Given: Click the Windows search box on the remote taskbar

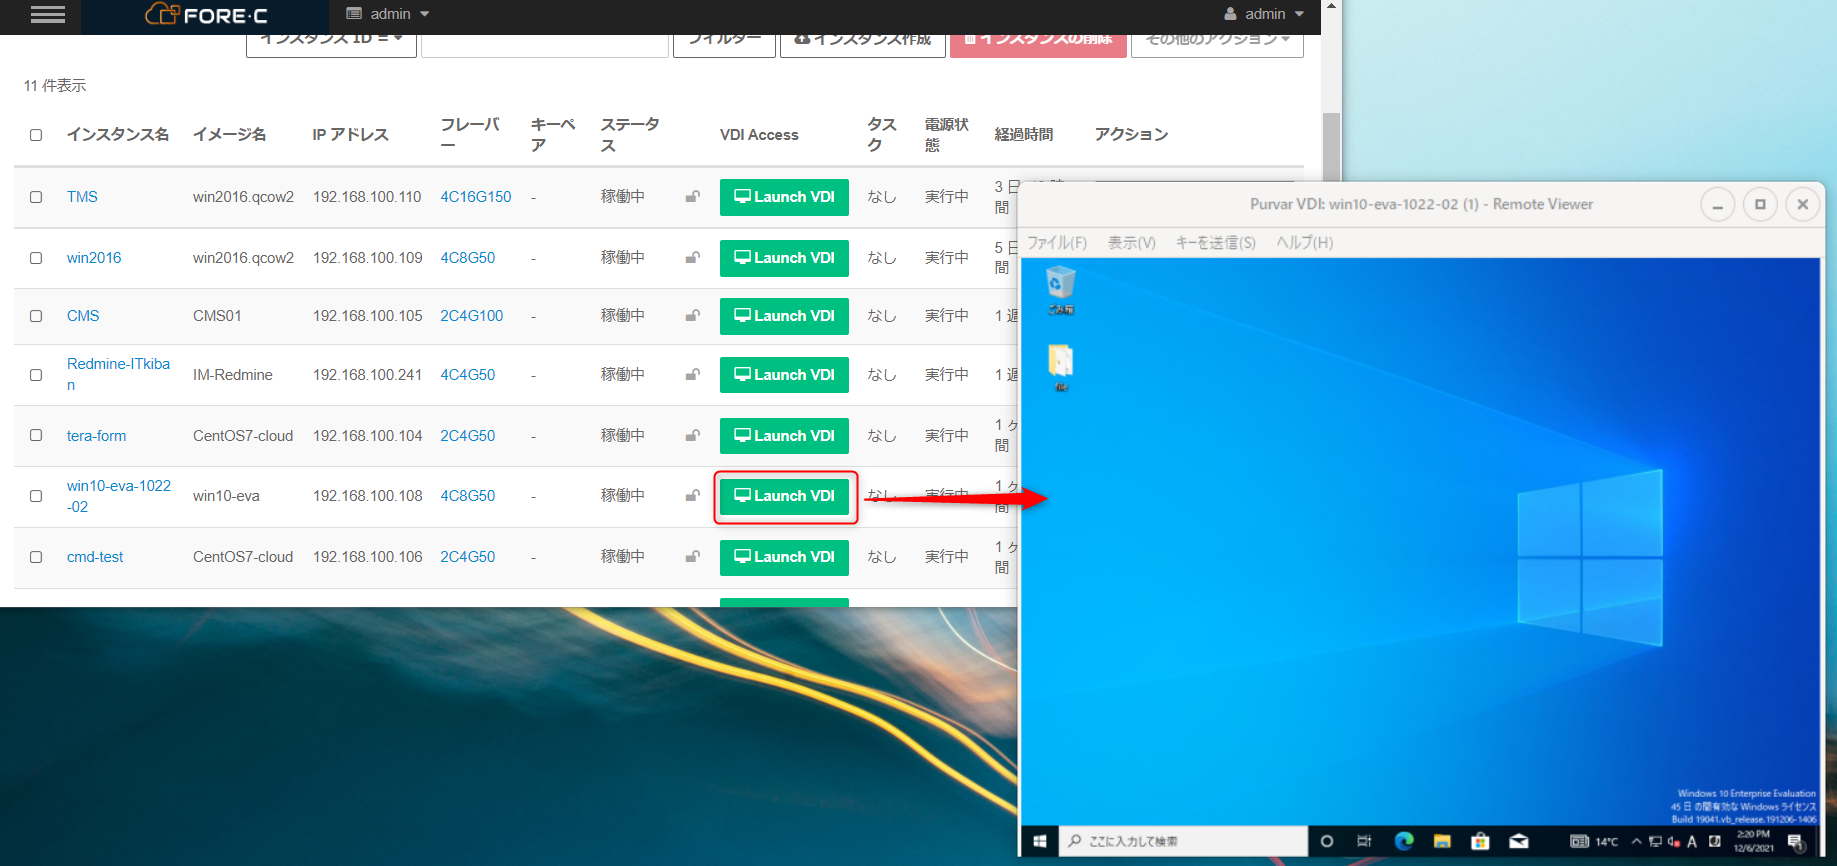Looking at the screenshot, I should pyautogui.click(x=1184, y=841).
